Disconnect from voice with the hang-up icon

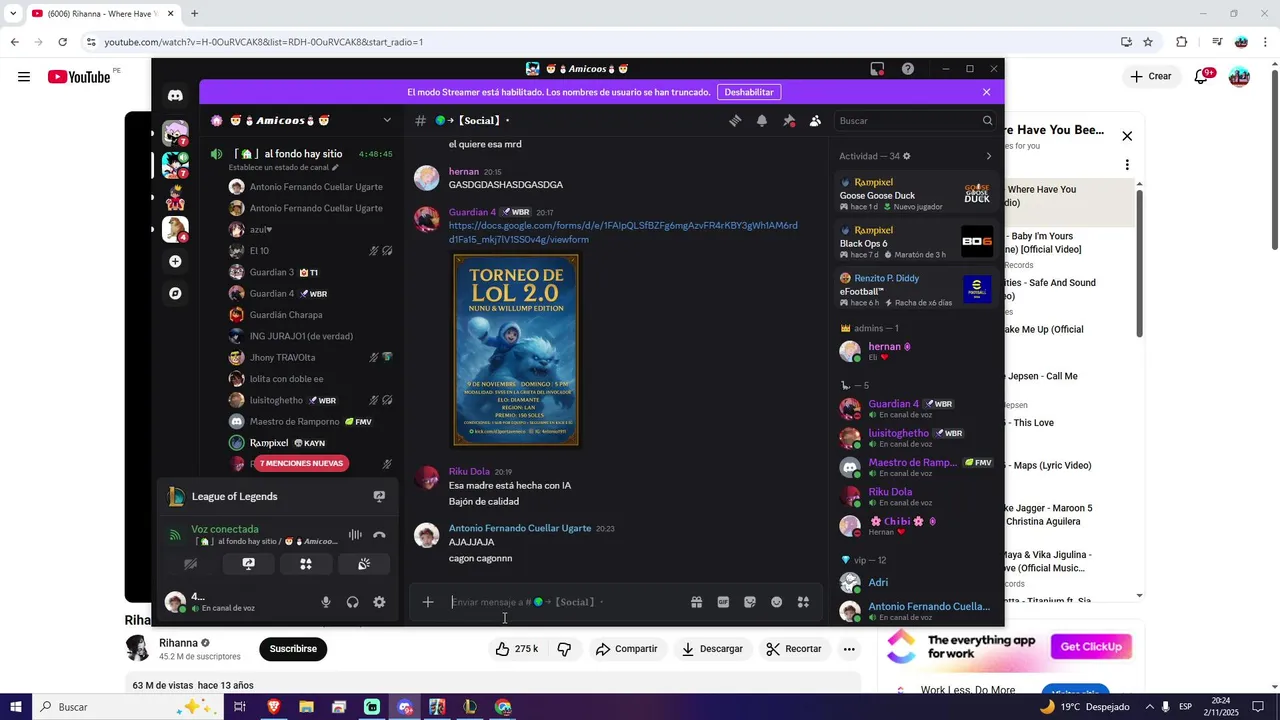(x=379, y=535)
